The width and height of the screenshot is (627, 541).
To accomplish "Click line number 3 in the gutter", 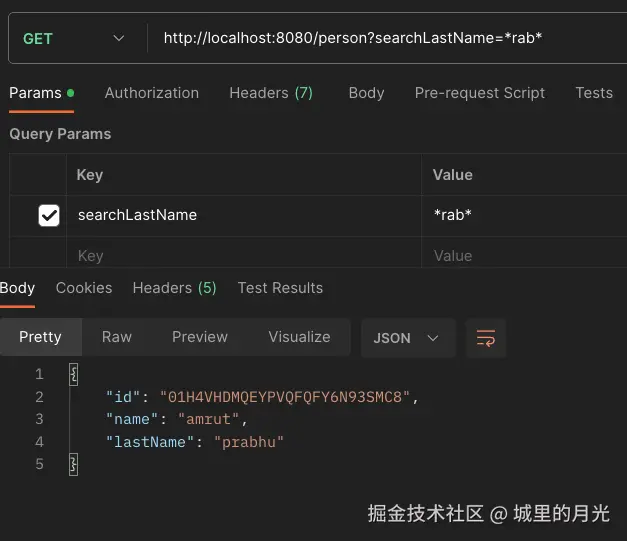I will coord(39,419).
